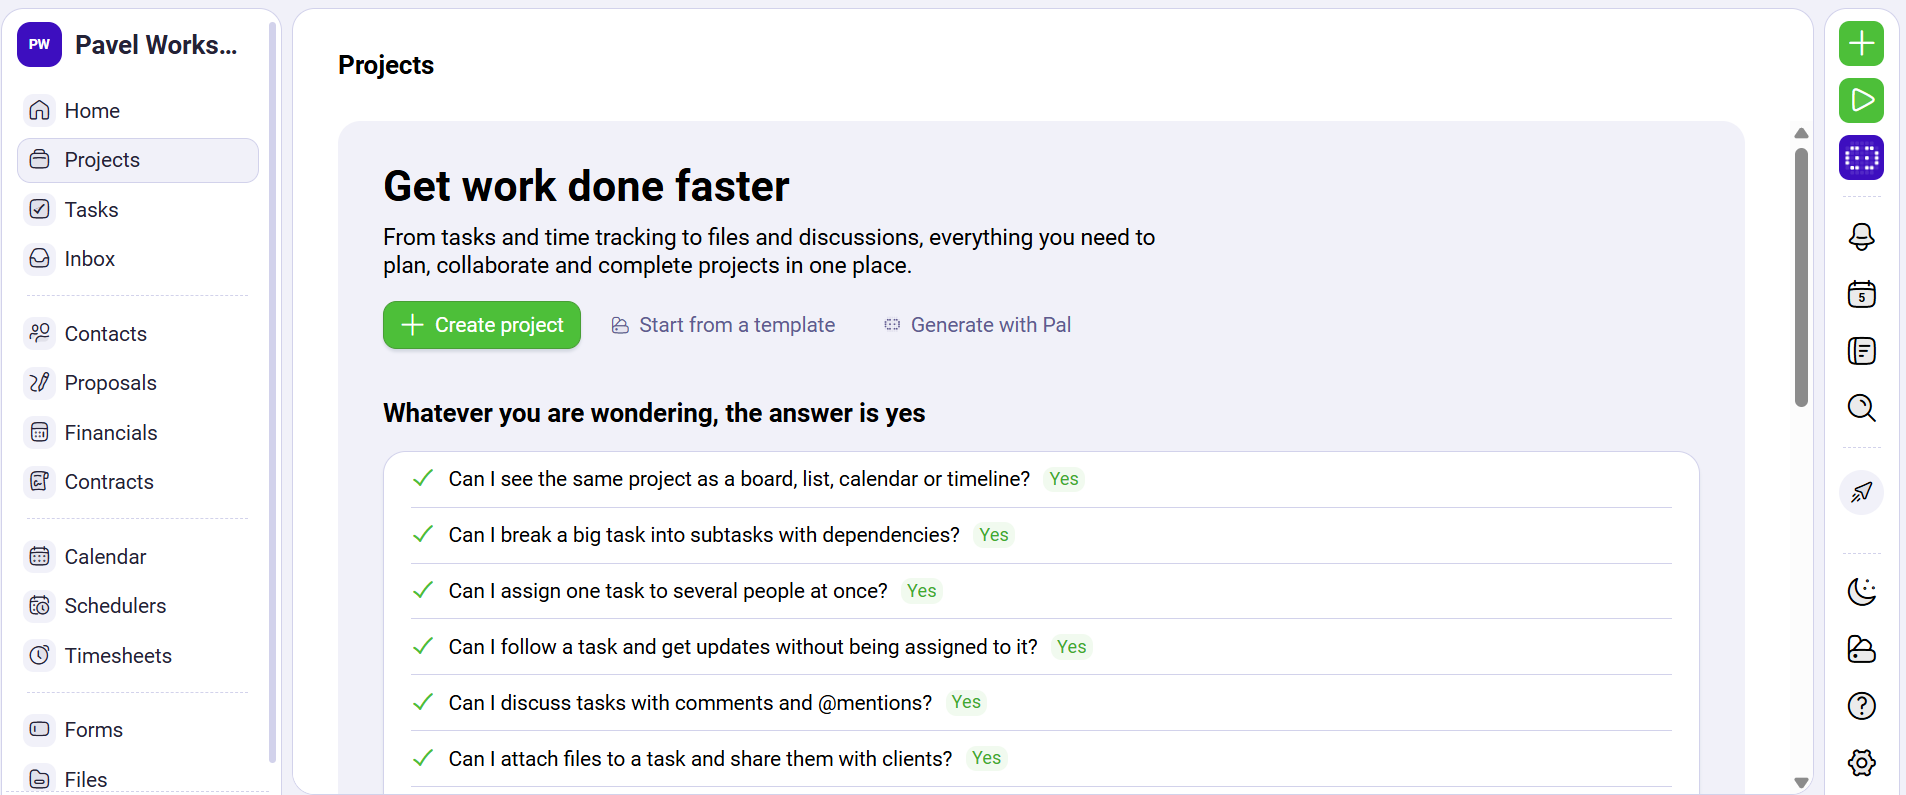Open notifications bell icon
This screenshot has height=795, width=1906.
pyautogui.click(x=1861, y=237)
